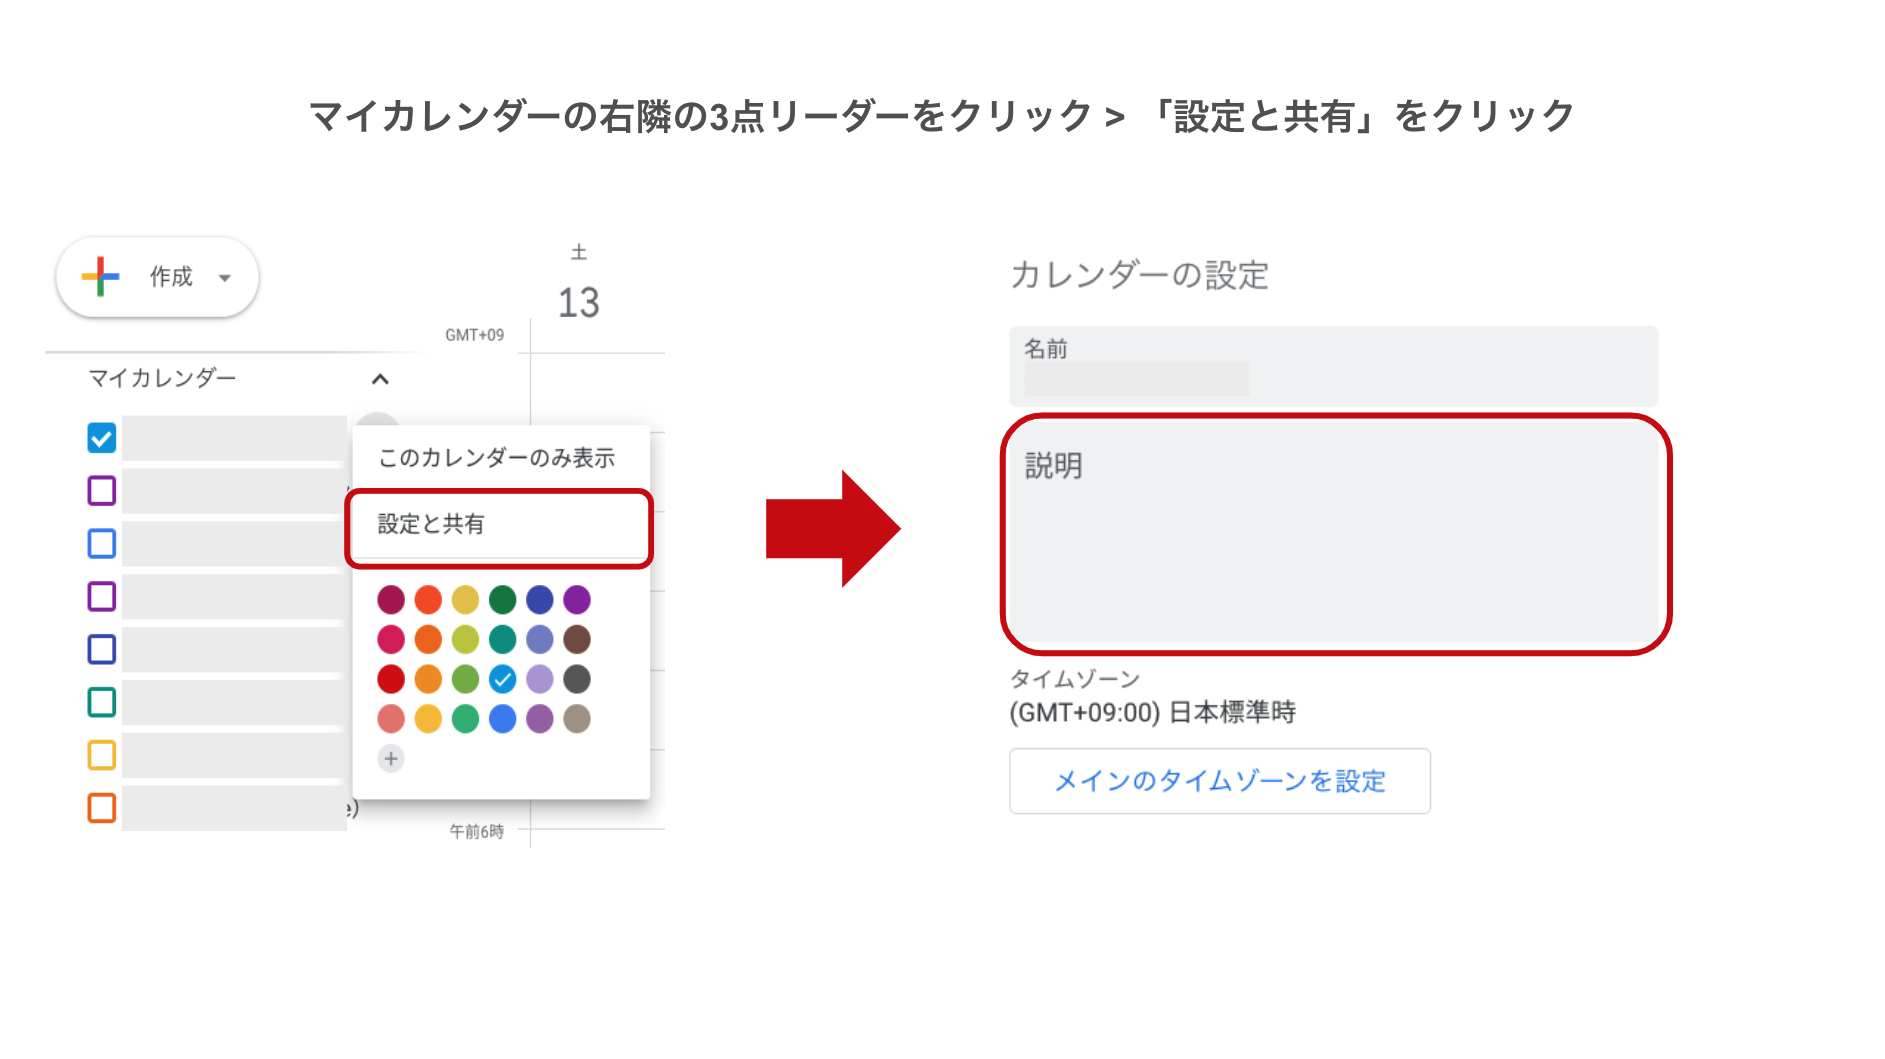1885x1059 pixels.
Task: Check the orange calendar checkbox
Action: 102,808
